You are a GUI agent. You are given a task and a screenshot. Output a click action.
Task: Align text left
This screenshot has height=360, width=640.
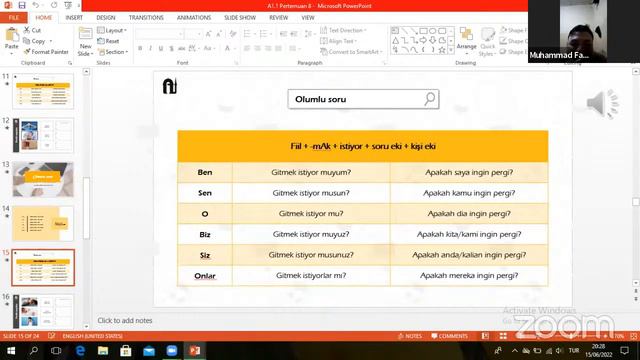click(247, 48)
